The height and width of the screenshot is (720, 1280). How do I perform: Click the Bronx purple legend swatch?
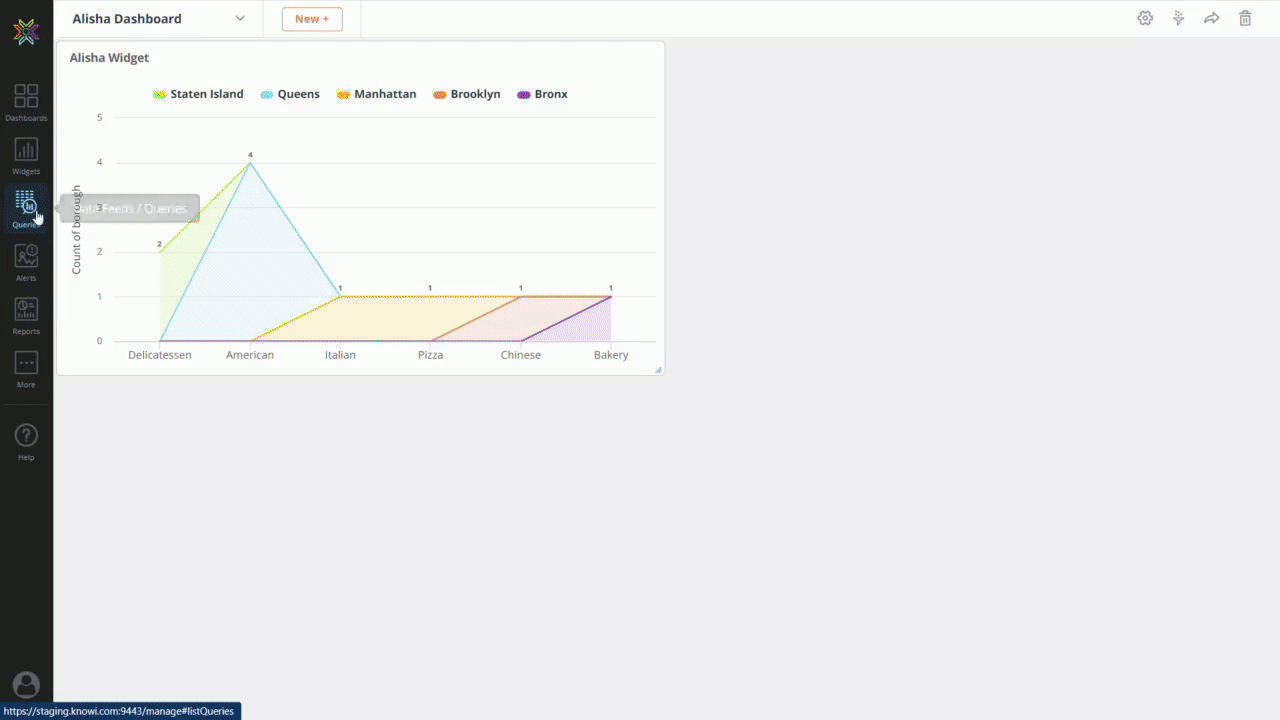(523, 95)
